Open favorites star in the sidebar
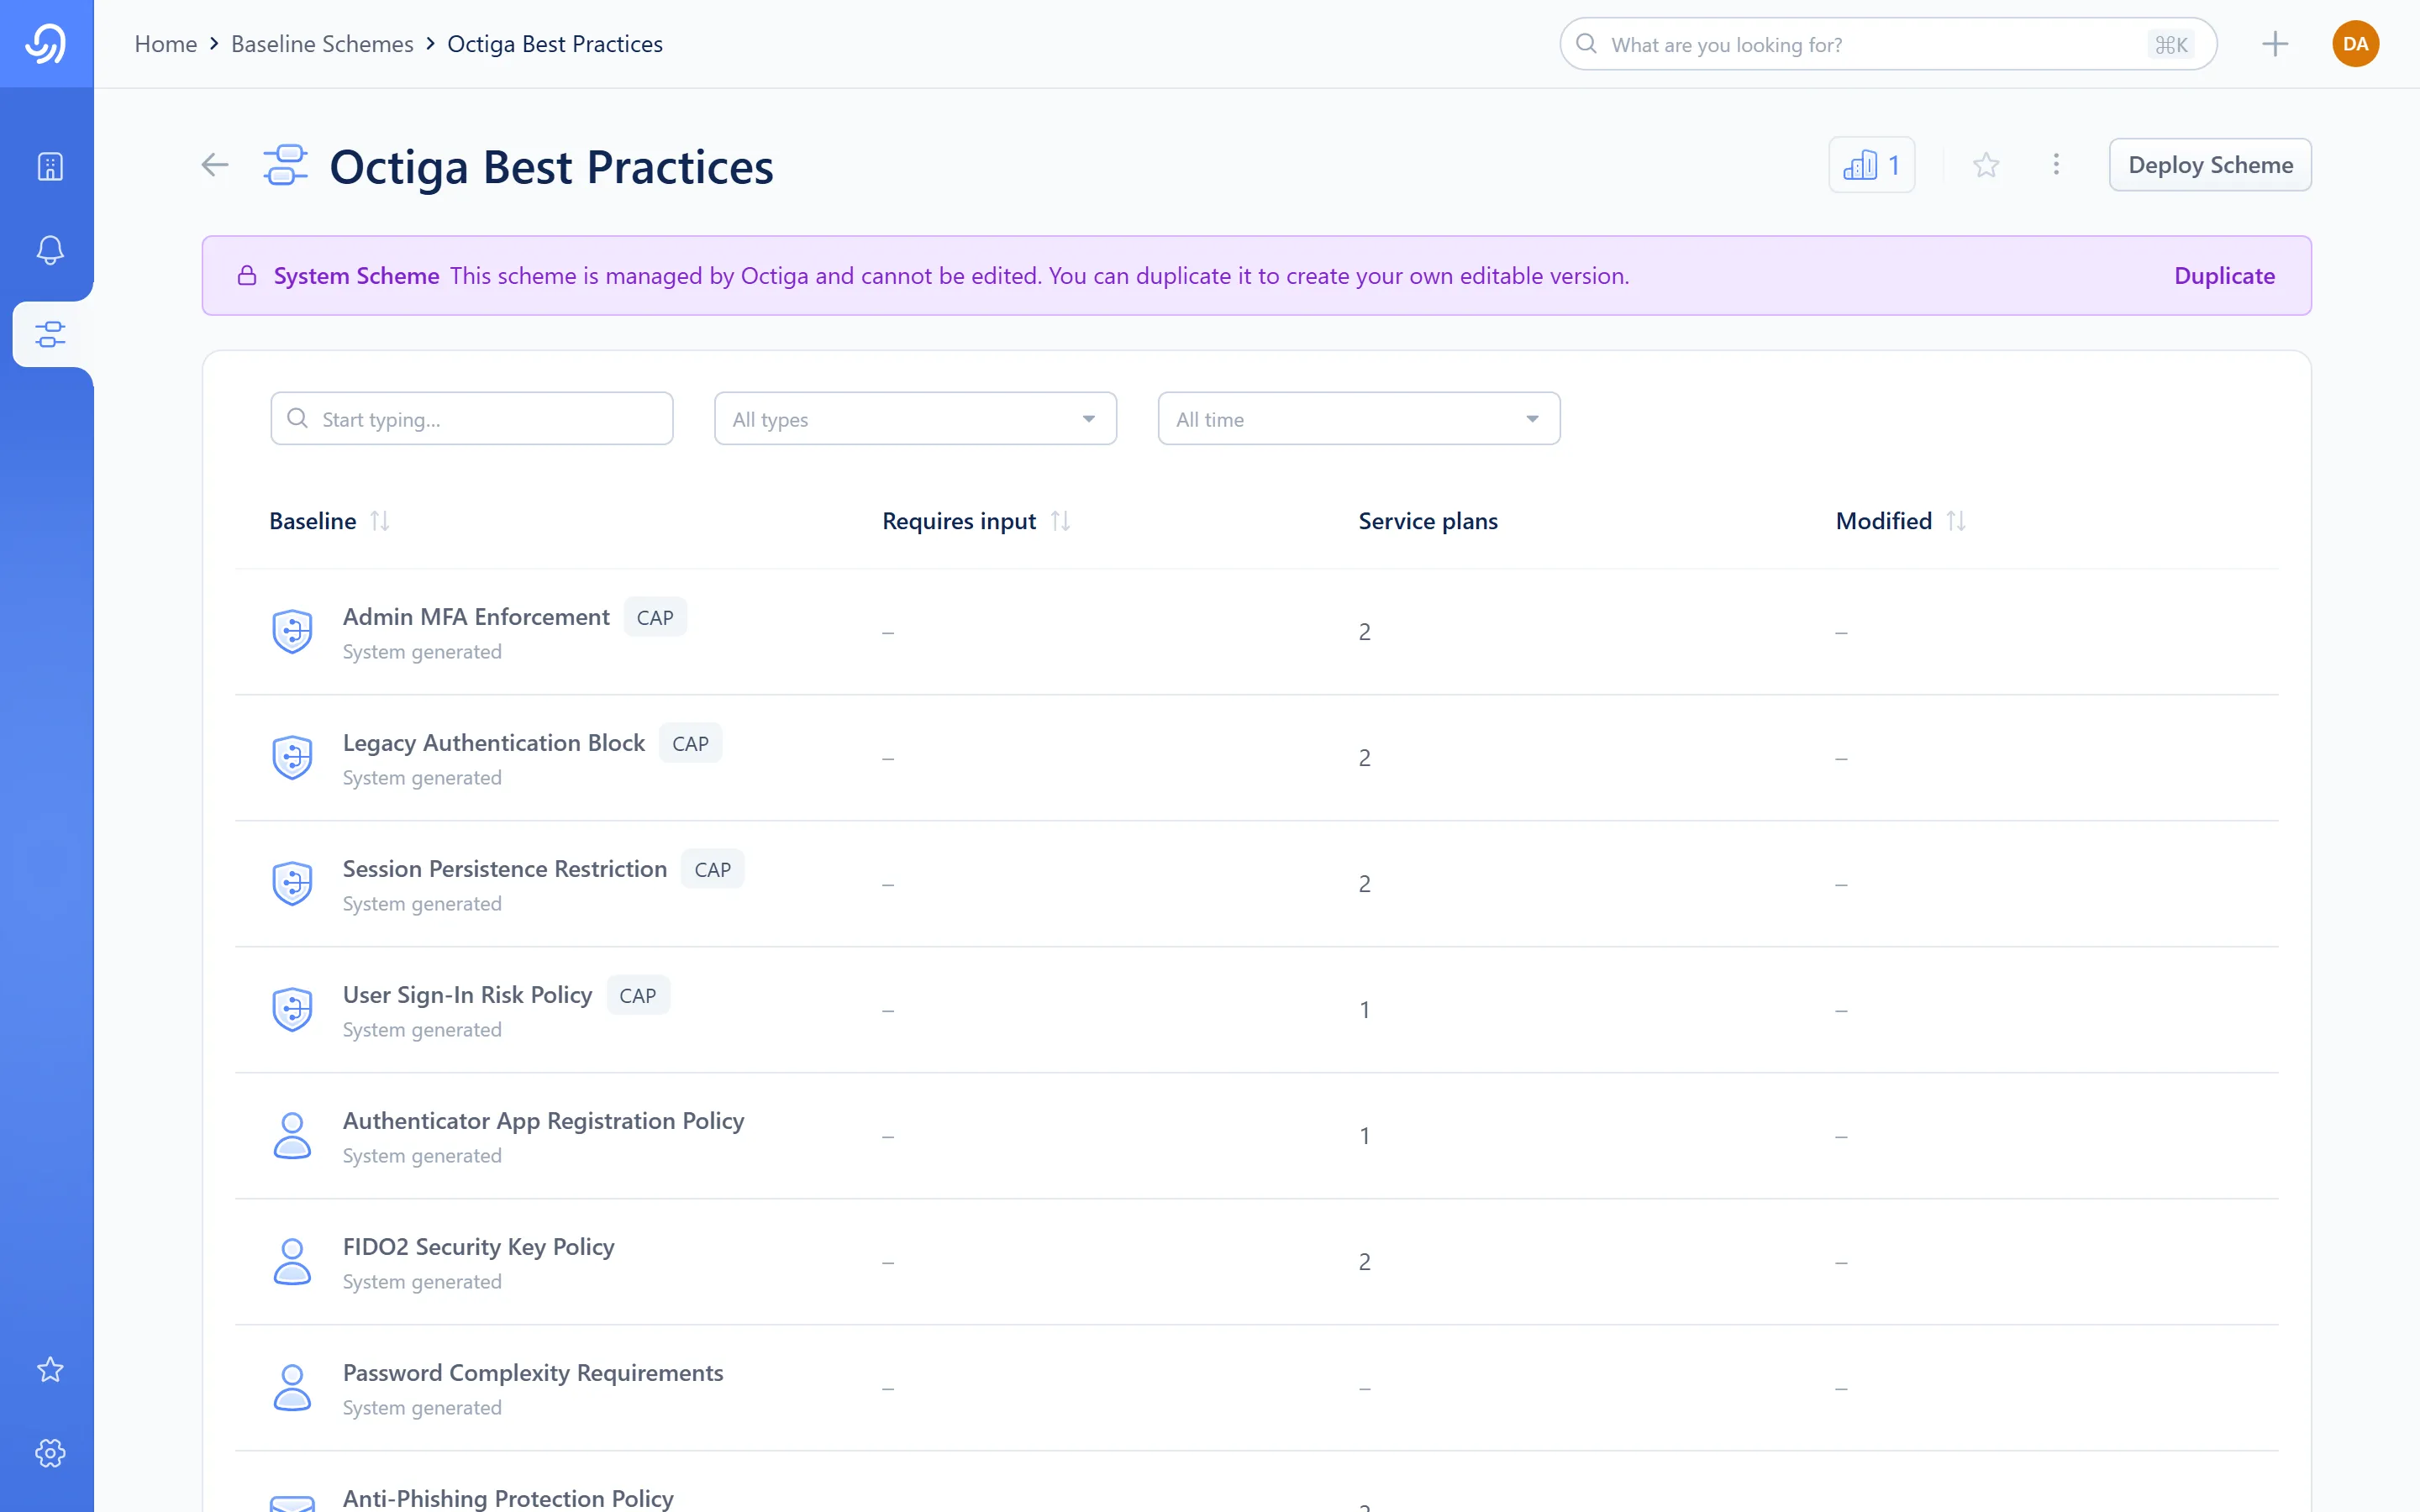Image resolution: width=2420 pixels, height=1512 pixels. pos(50,1369)
